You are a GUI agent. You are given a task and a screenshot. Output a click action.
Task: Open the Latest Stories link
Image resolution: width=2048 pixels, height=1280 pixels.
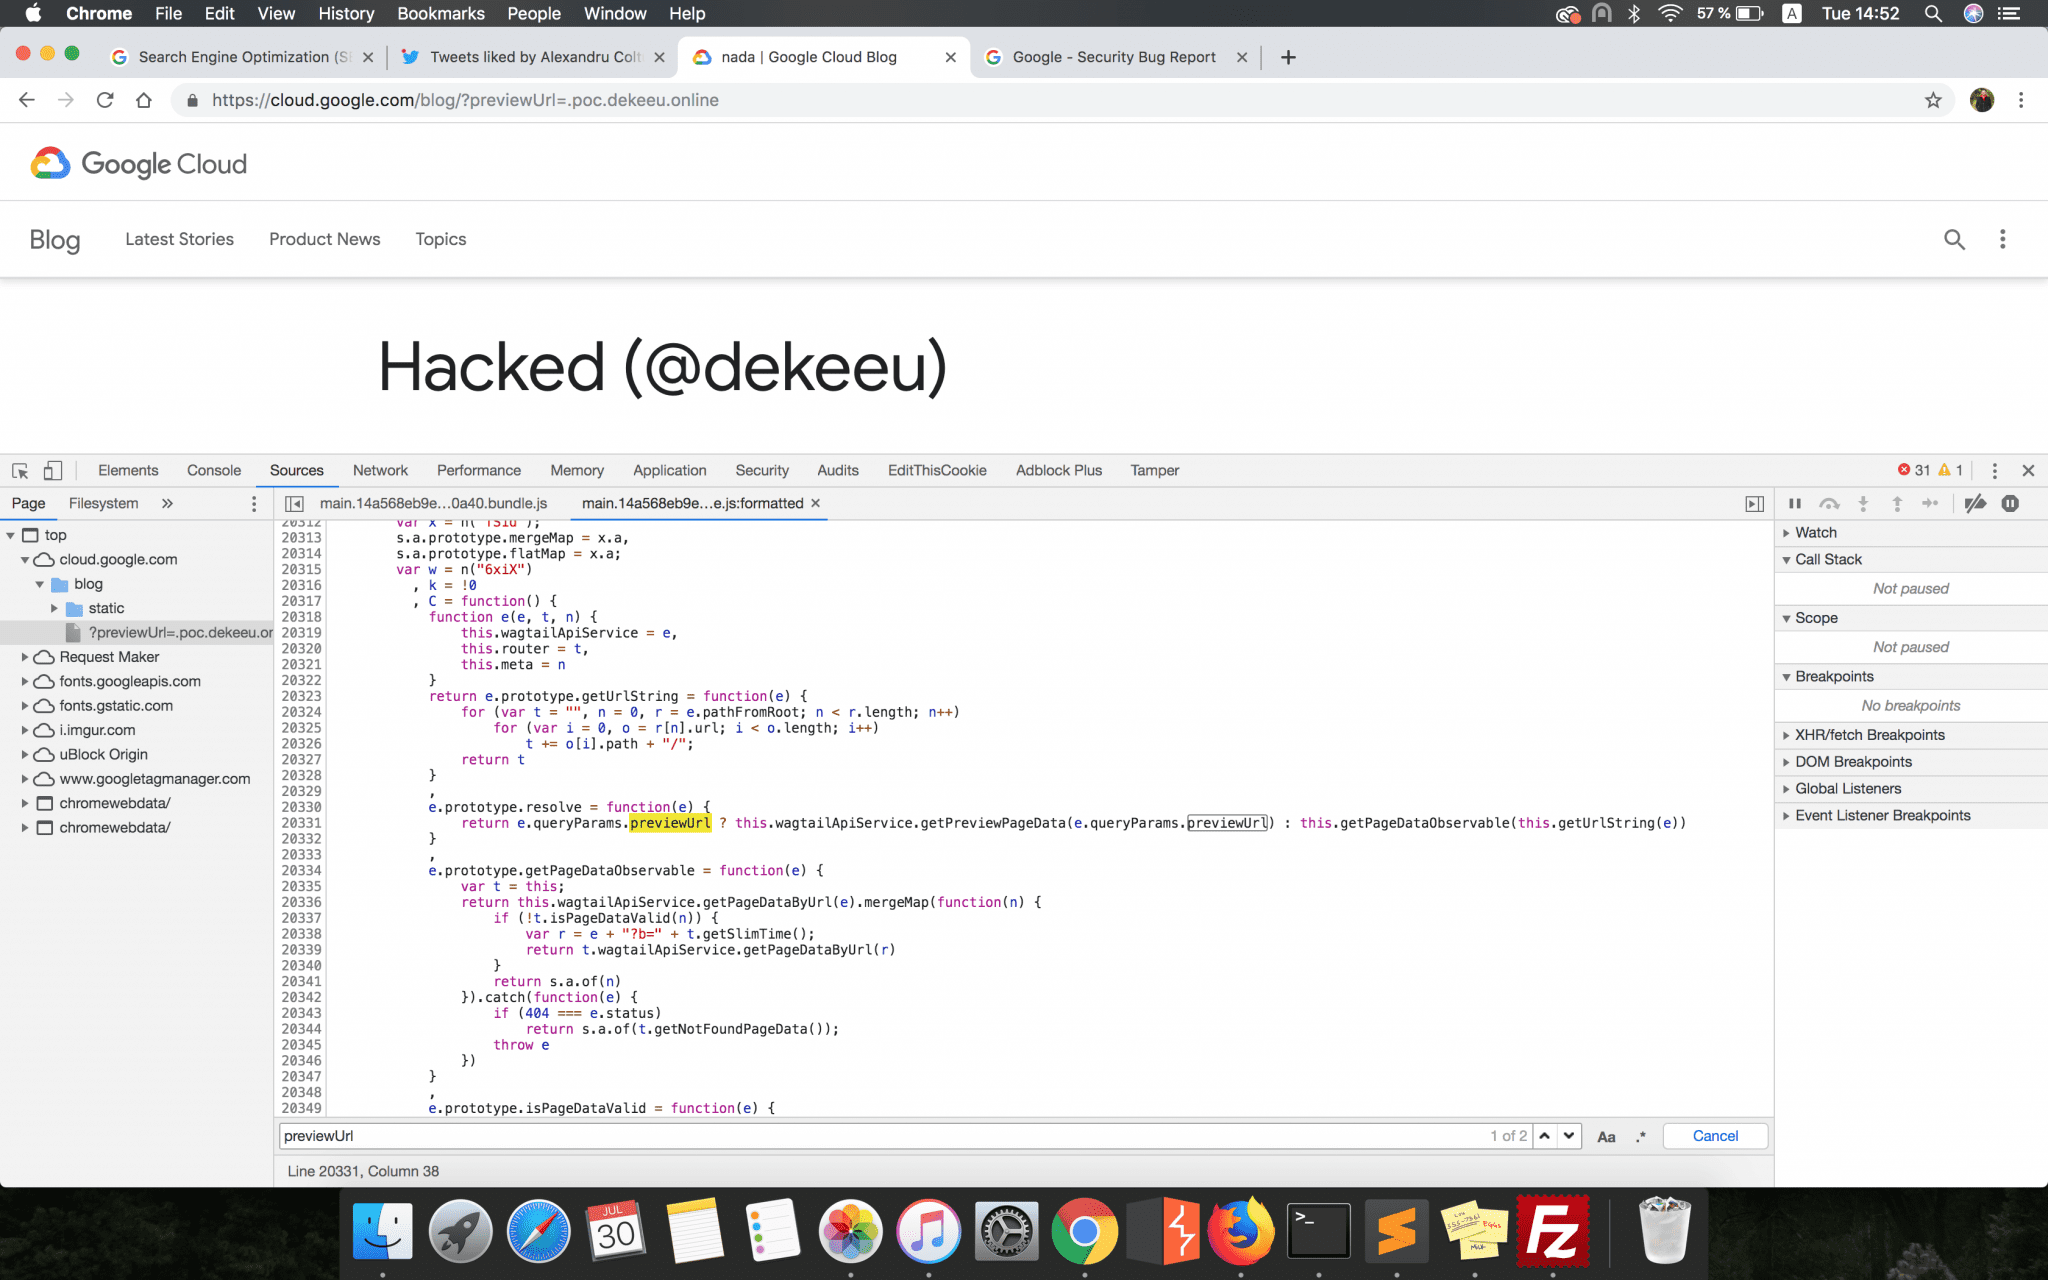click(x=179, y=239)
